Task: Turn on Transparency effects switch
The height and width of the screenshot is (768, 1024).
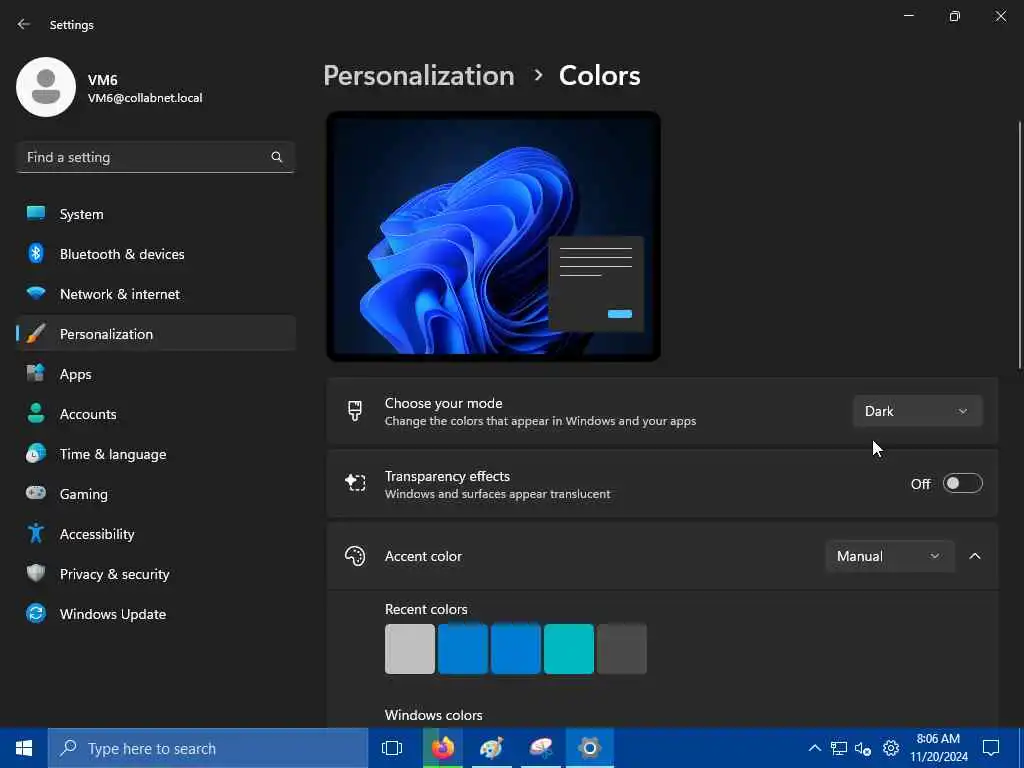Action: click(x=963, y=483)
